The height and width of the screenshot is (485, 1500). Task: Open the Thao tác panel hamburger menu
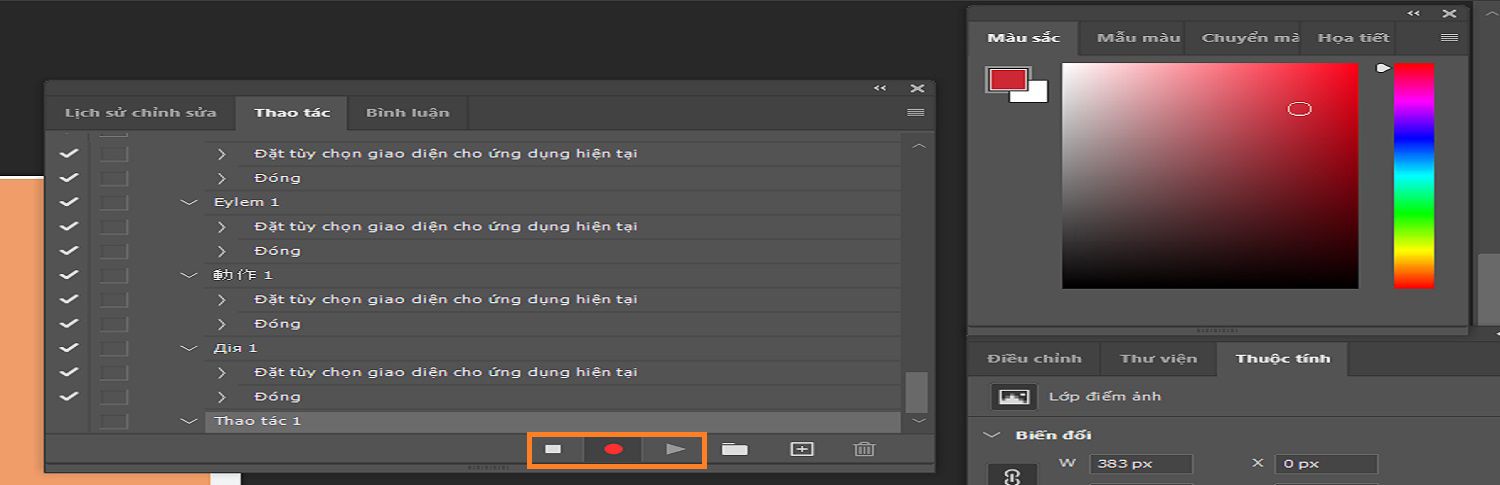[915, 113]
